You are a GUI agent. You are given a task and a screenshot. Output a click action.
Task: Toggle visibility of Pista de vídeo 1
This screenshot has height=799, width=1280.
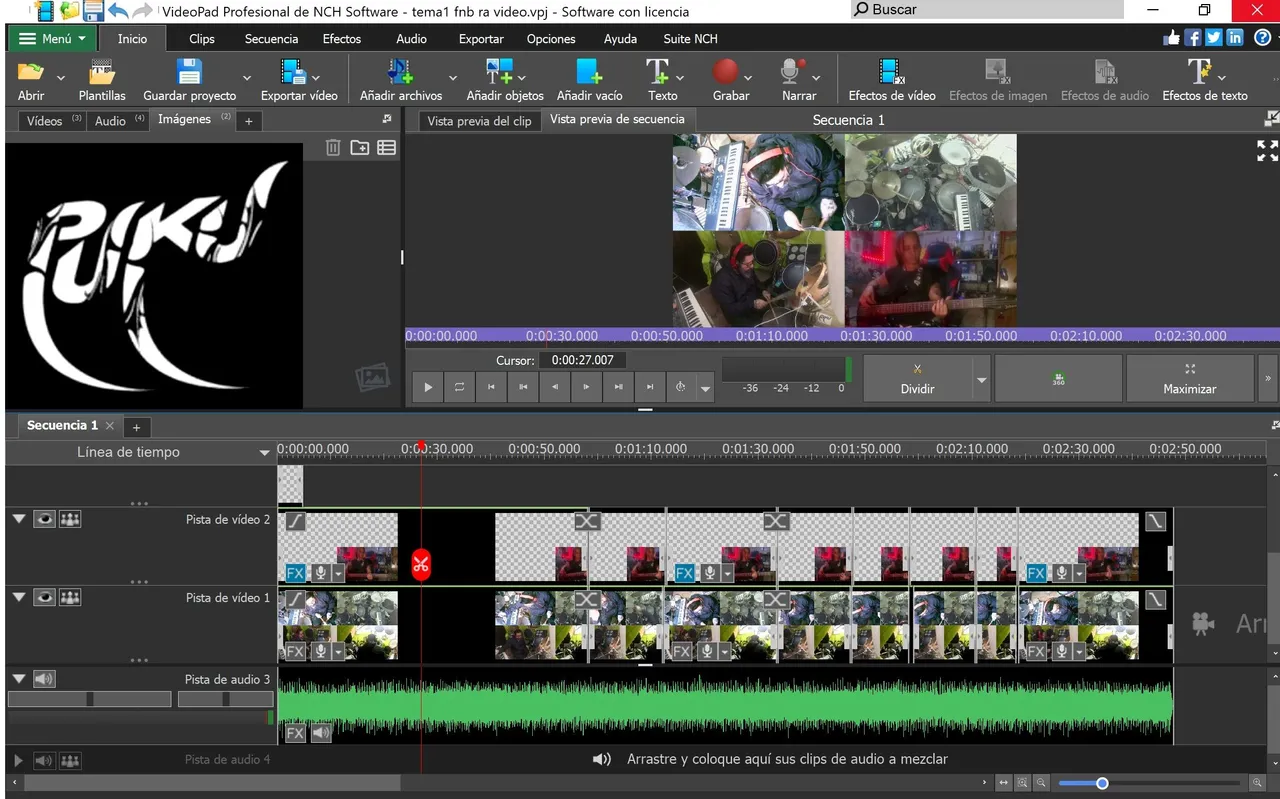tap(44, 597)
